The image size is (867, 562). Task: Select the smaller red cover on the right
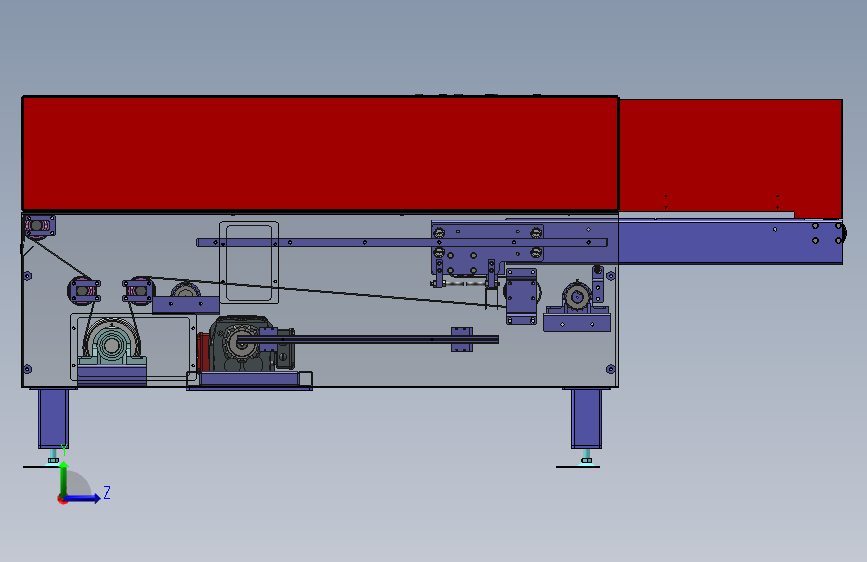pos(730,158)
